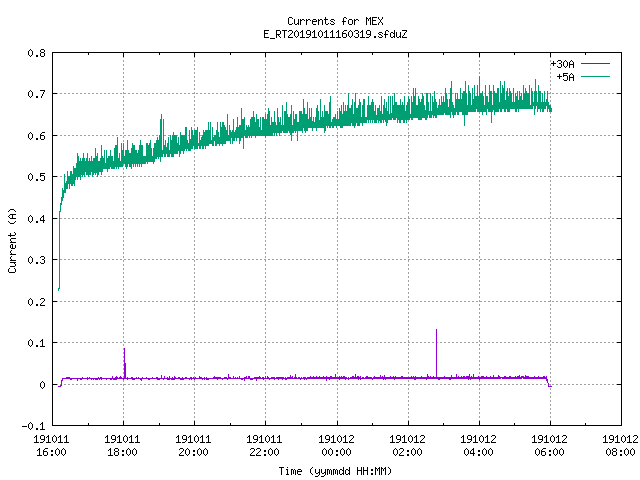640x480 pixels.
Task: Click the 191012 08:00 time tick label
Action: (x=620, y=445)
